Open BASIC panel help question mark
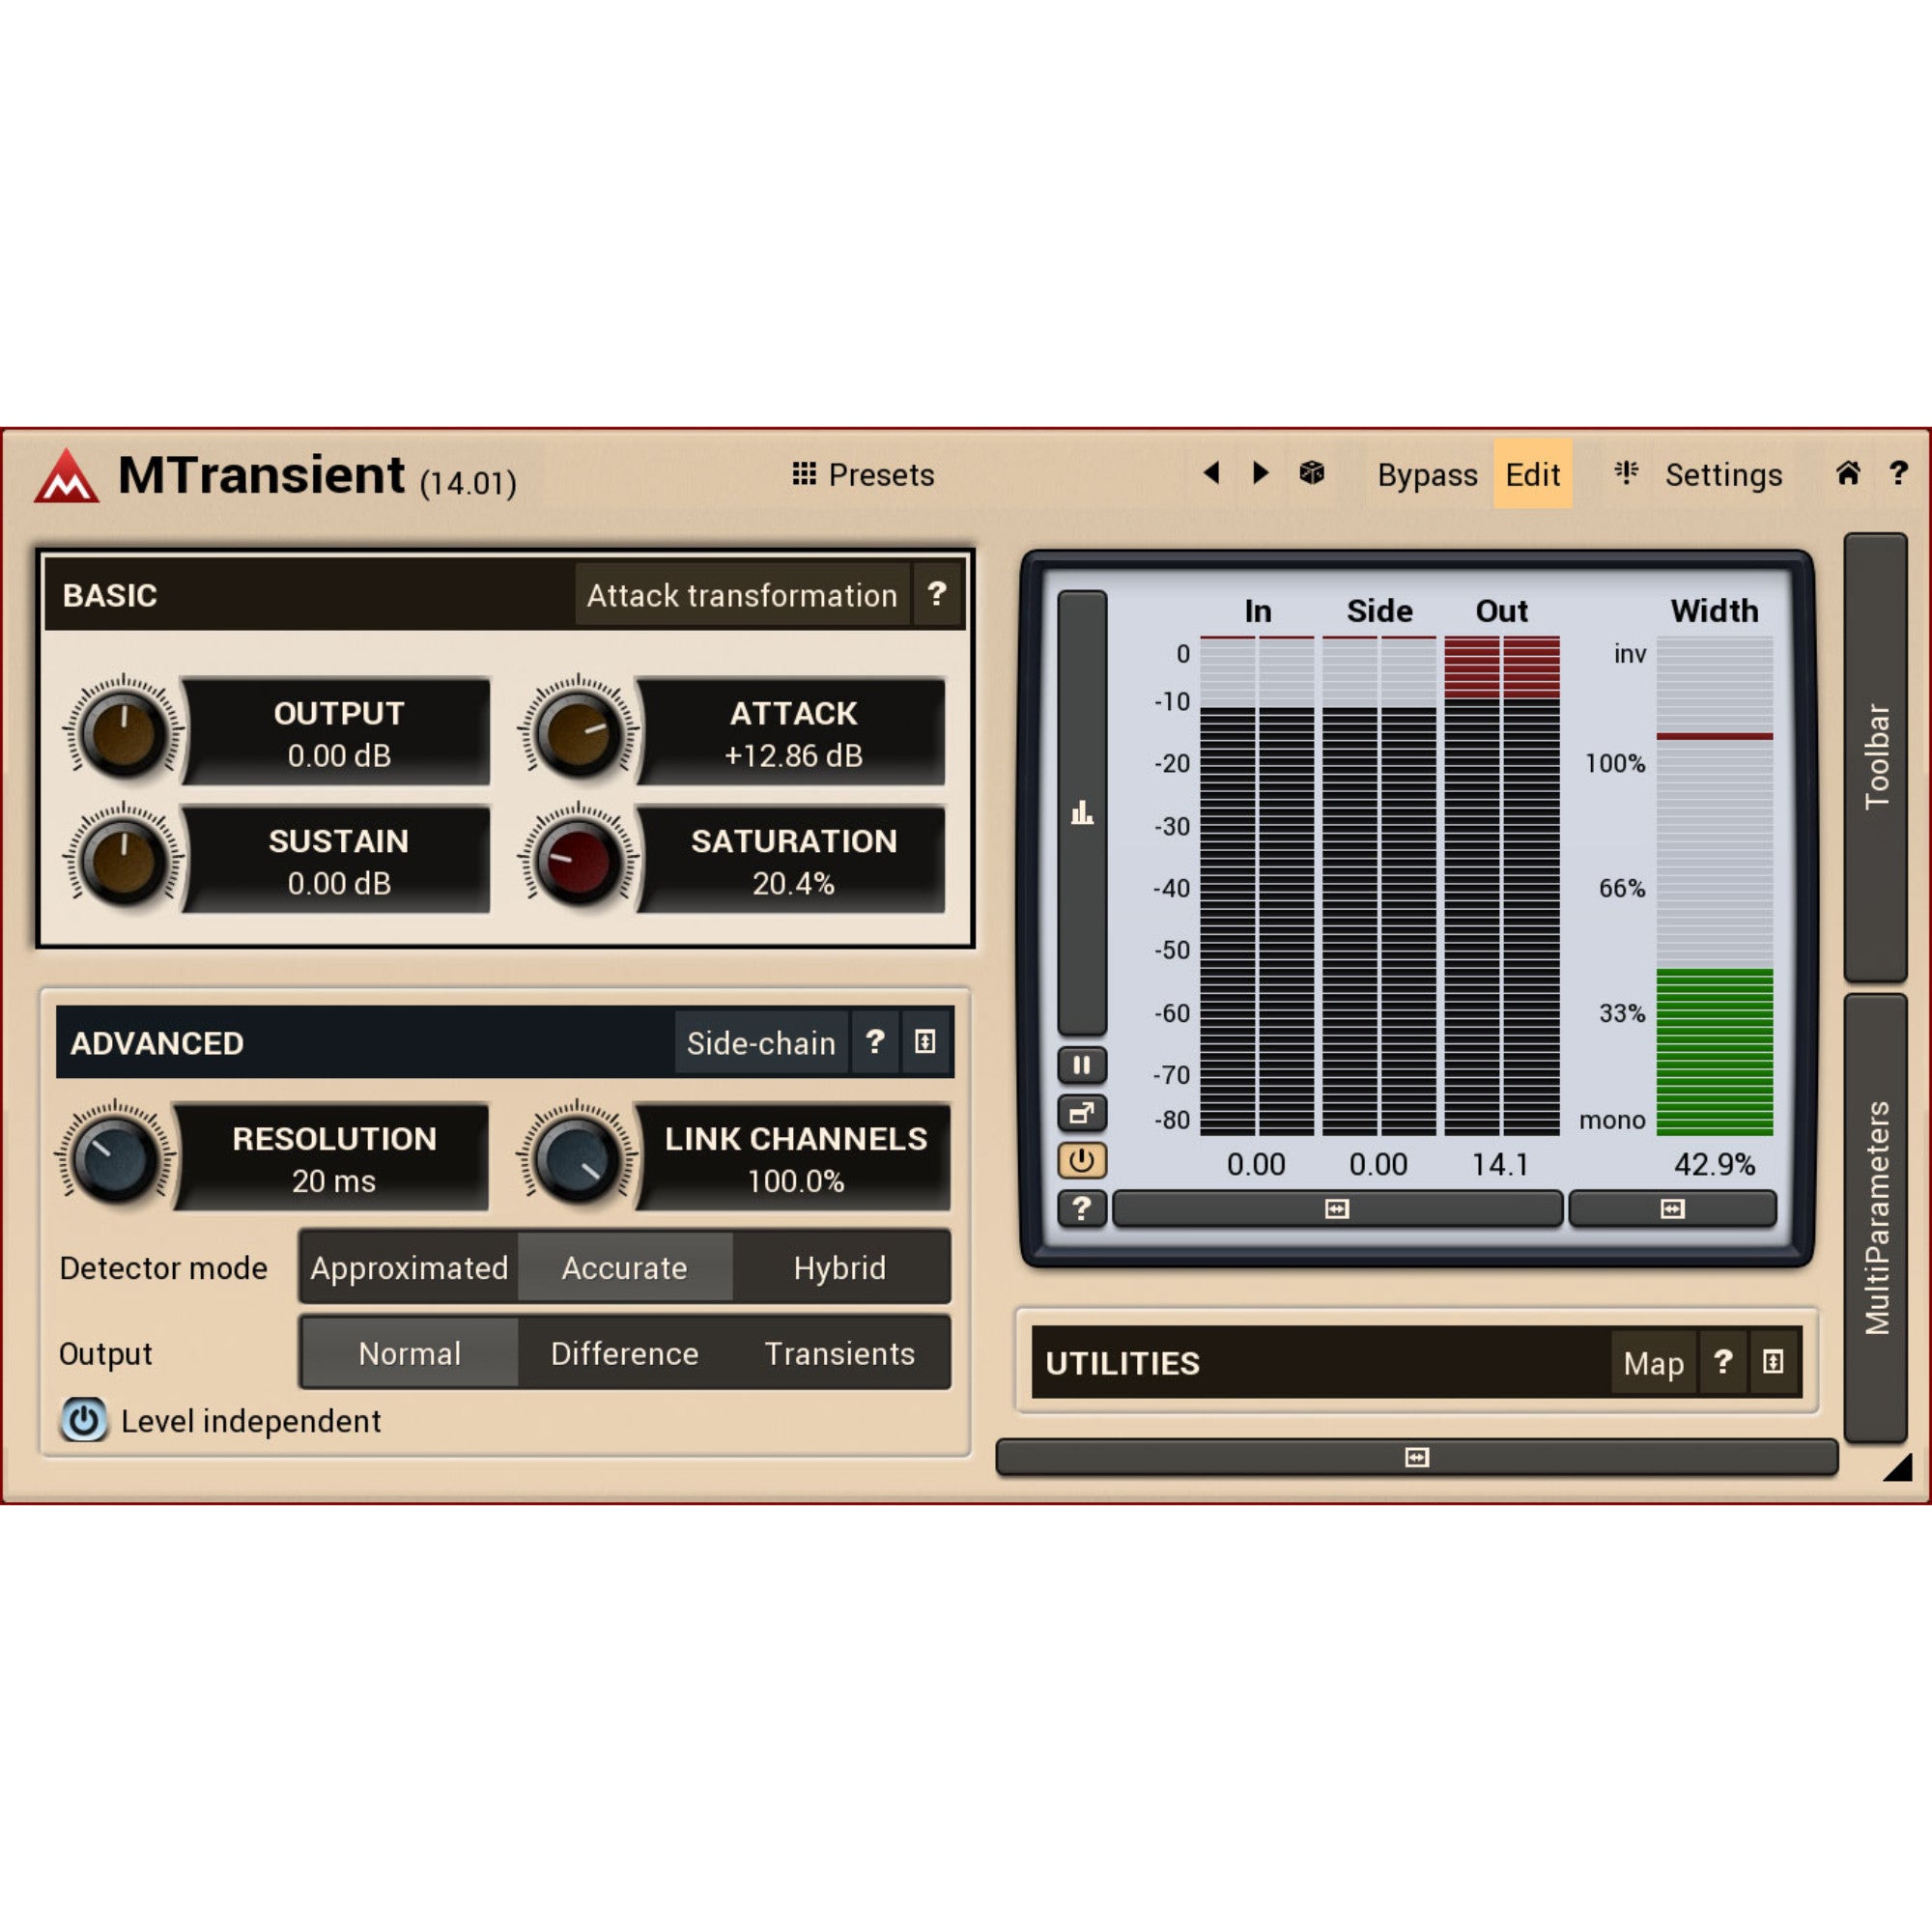The height and width of the screenshot is (1932, 1932). 937,594
